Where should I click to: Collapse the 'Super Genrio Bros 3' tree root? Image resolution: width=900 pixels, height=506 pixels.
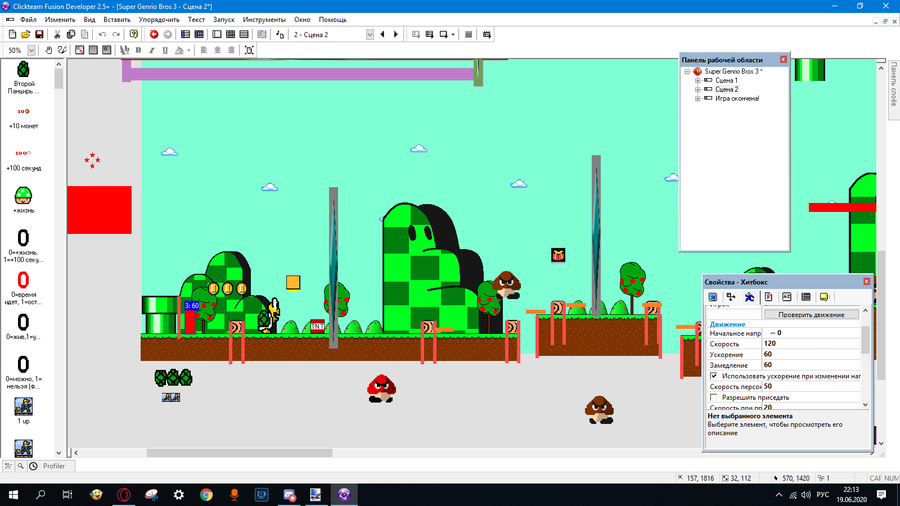point(688,72)
